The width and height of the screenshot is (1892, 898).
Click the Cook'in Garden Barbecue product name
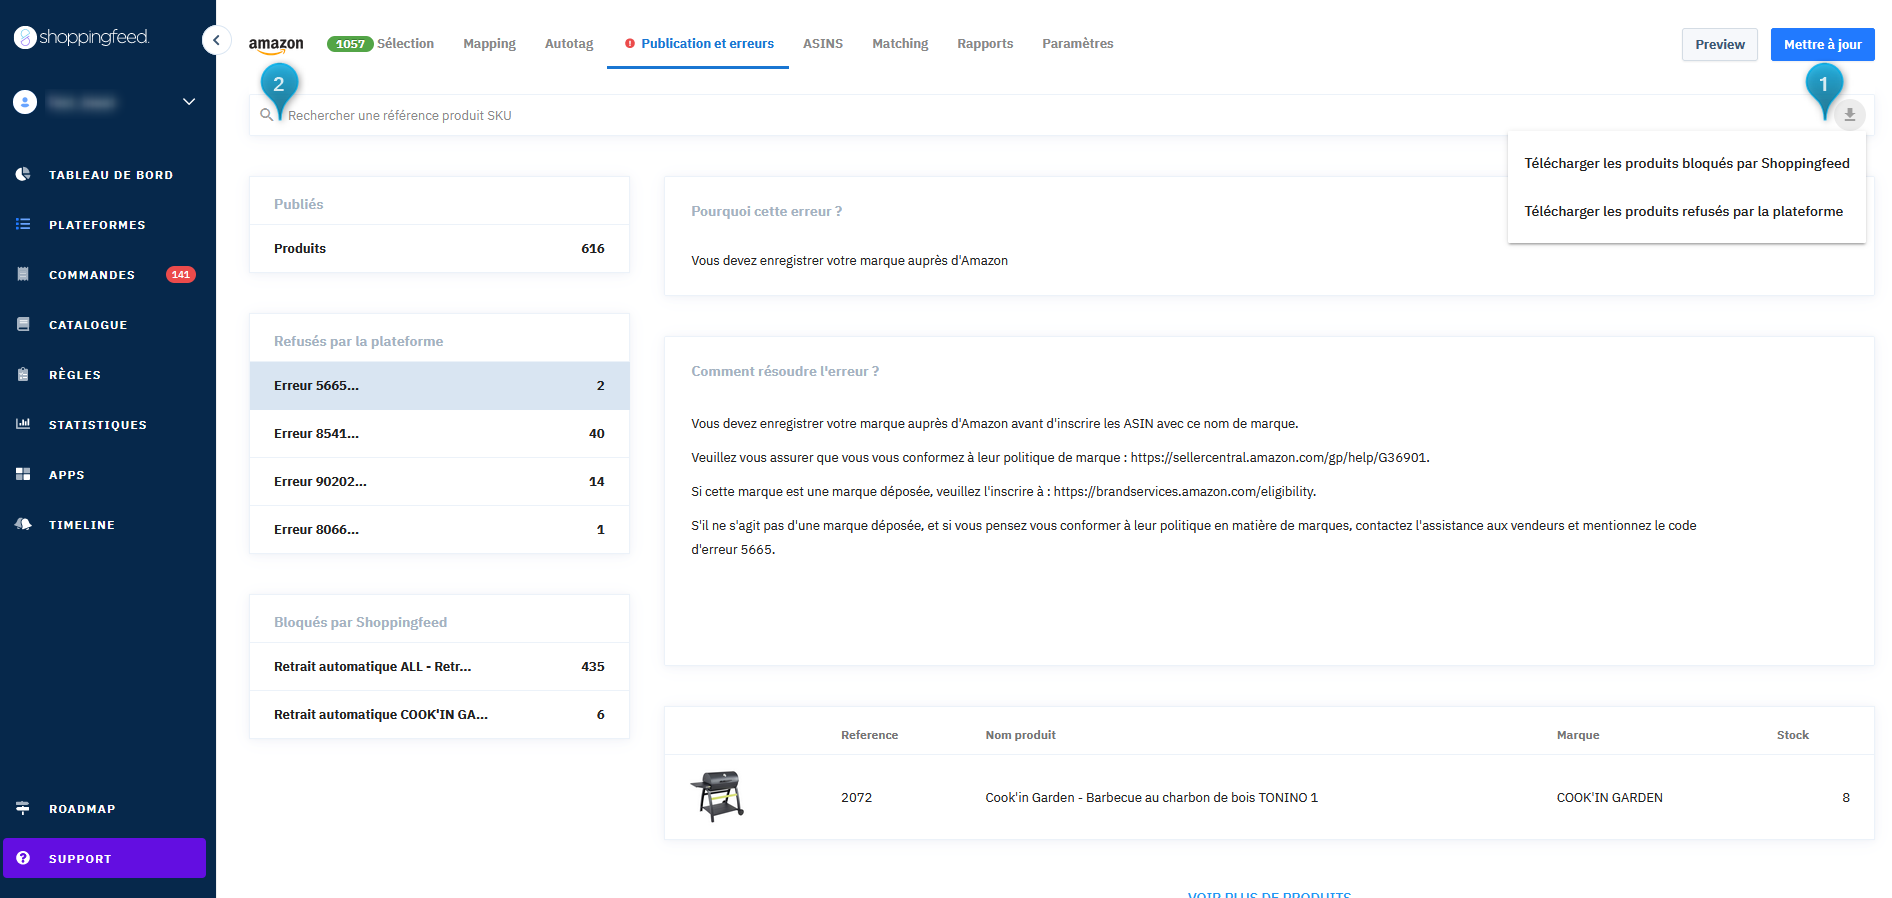[1151, 797]
